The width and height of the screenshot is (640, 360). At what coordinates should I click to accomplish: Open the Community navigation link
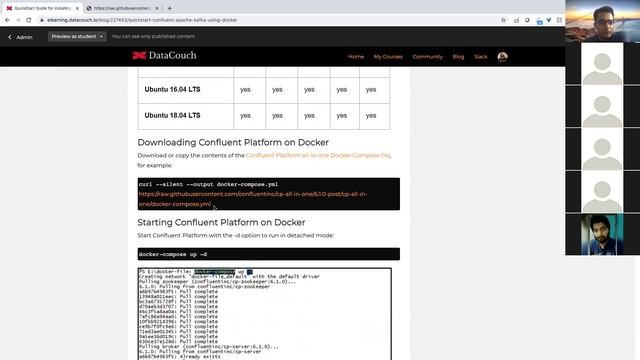click(427, 57)
